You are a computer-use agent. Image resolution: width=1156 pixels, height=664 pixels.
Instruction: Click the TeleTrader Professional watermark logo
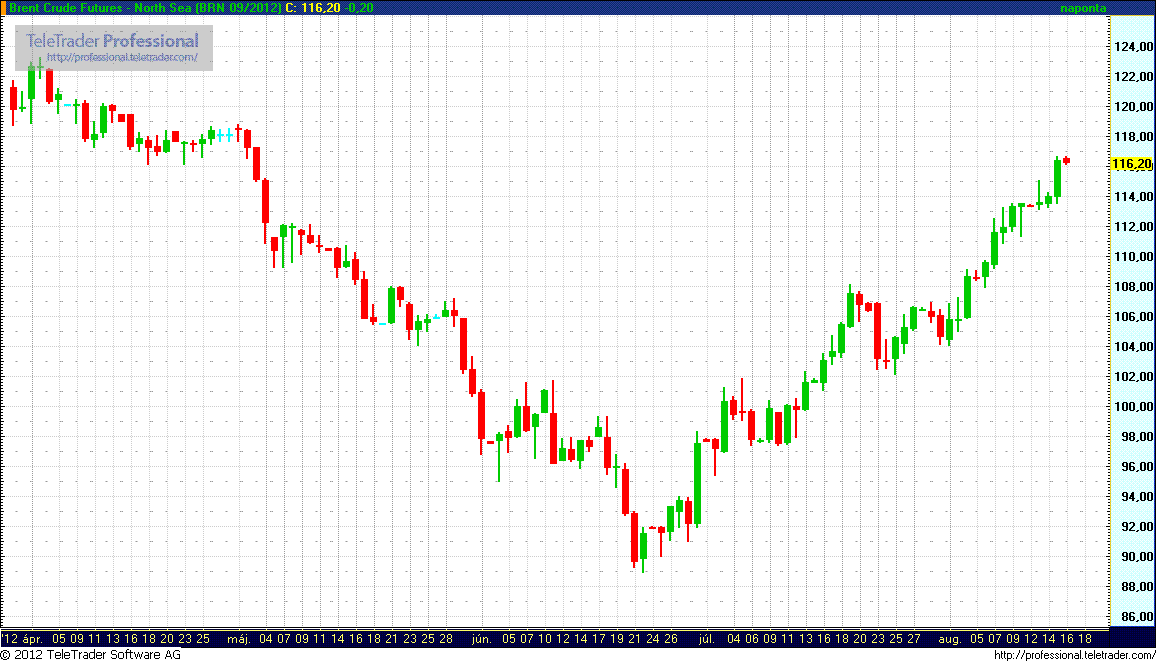tap(112, 41)
